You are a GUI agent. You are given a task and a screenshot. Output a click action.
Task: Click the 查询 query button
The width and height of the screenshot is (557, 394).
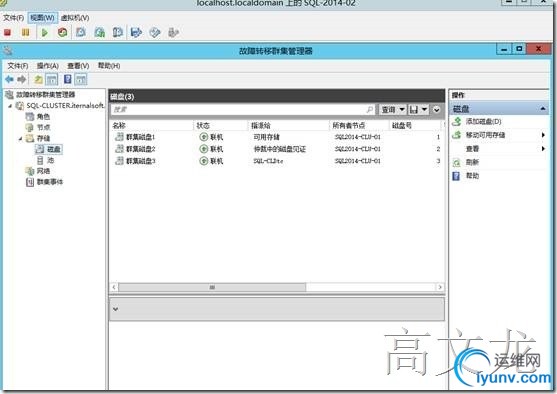[x=388, y=110]
